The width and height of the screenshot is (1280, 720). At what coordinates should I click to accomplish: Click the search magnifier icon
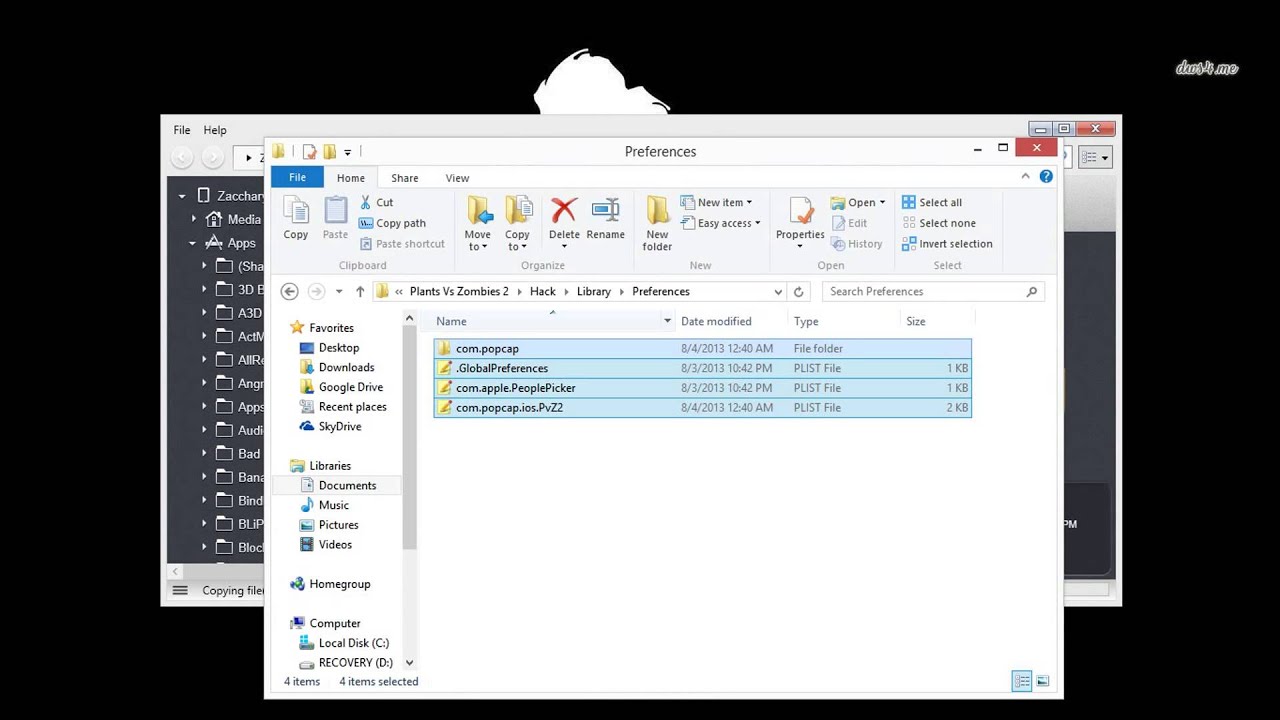tap(1032, 291)
